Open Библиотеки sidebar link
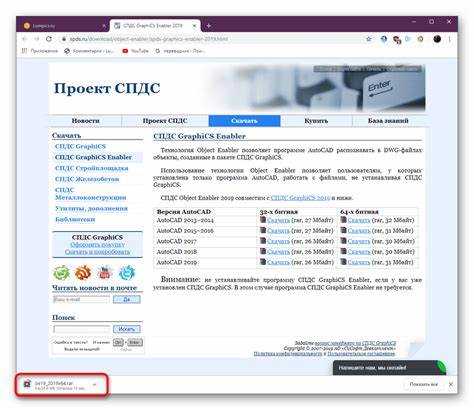Viewport: 474px width, 410px height. 75,219
